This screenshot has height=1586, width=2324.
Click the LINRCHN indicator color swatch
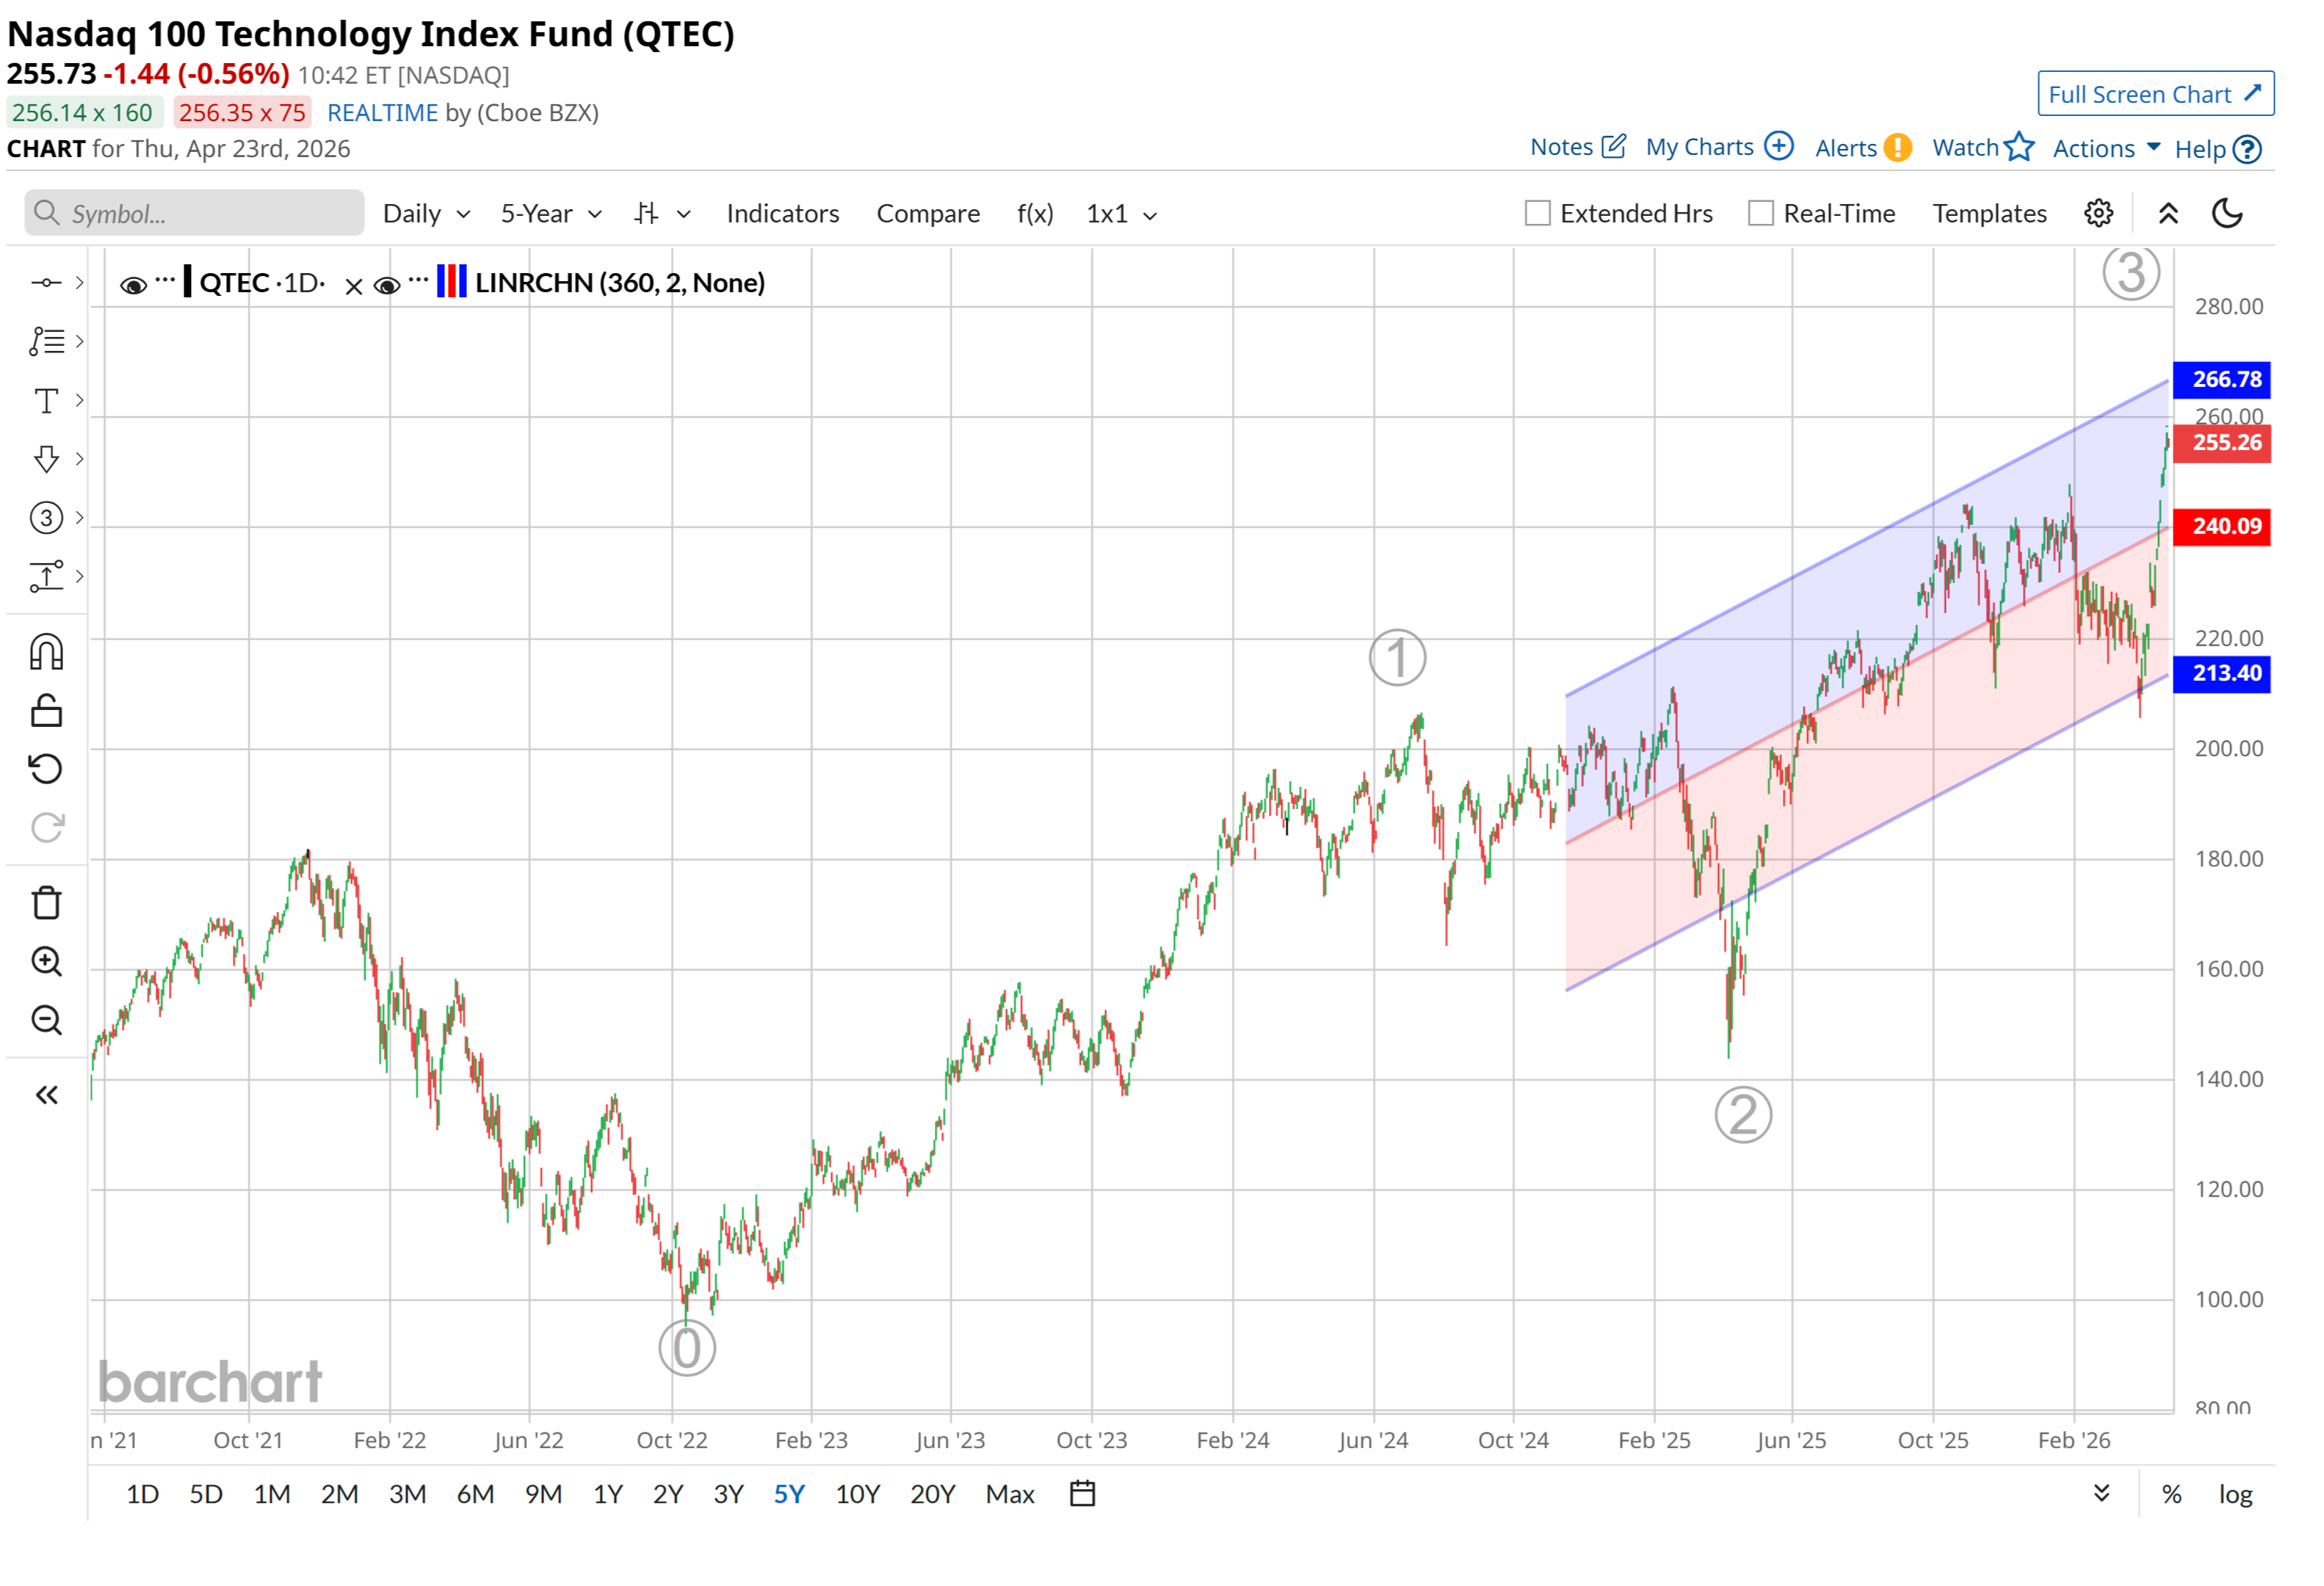click(x=451, y=282)
